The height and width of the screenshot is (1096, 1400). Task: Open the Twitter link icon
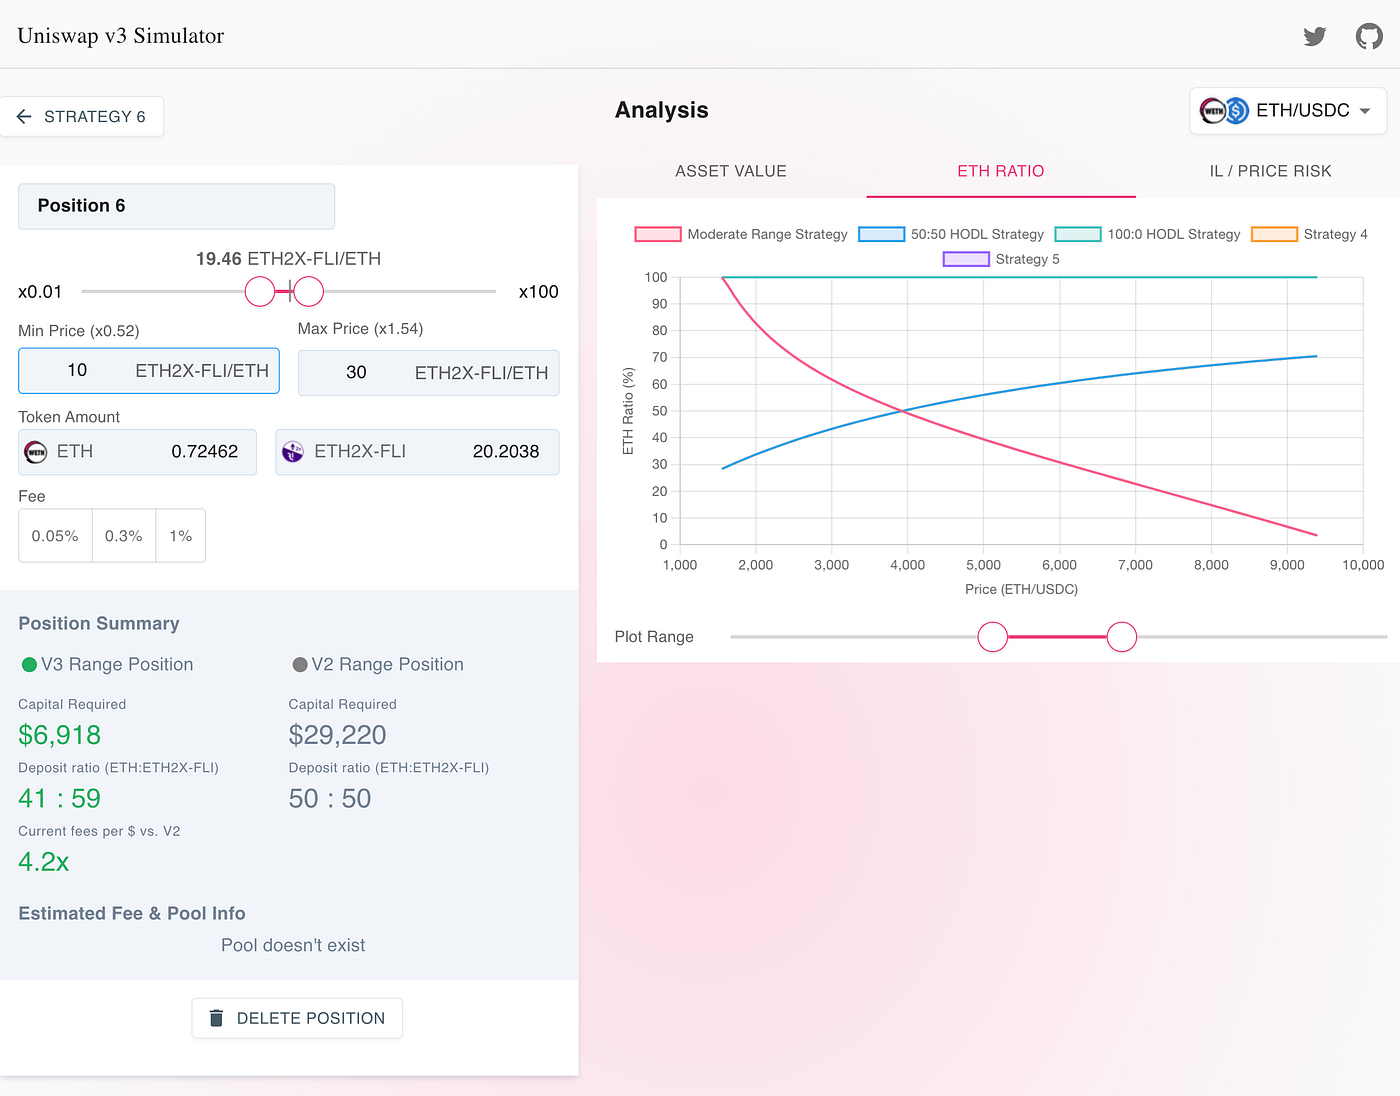point(1315,37)
